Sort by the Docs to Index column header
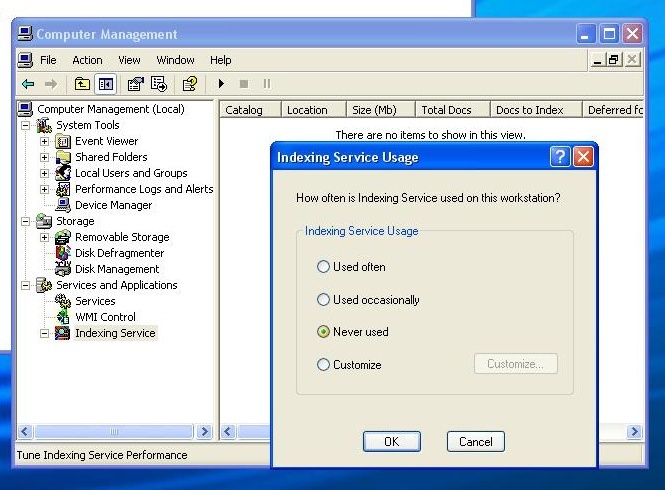 pyautogui.click(x=536, y=110)
